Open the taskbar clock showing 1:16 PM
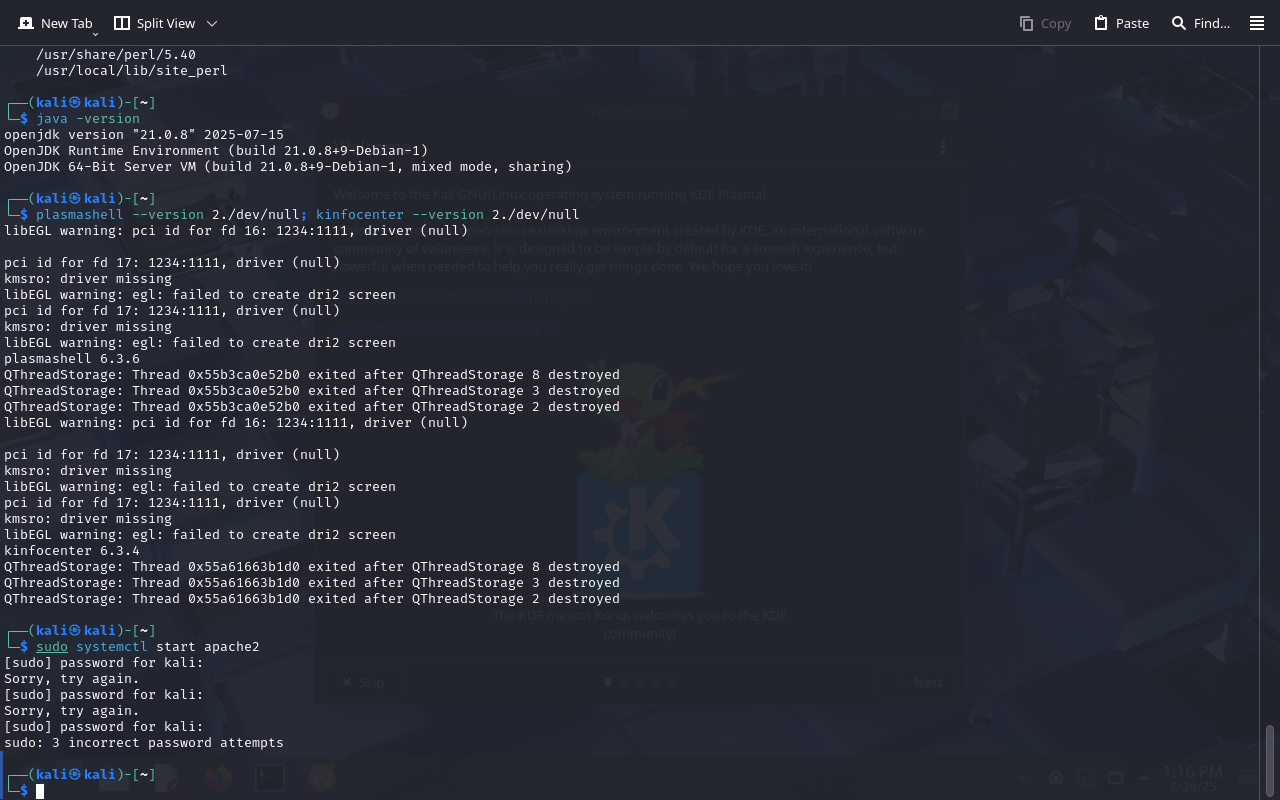The width and height of the screenshot is (1280, 800). click(1193, 778)
